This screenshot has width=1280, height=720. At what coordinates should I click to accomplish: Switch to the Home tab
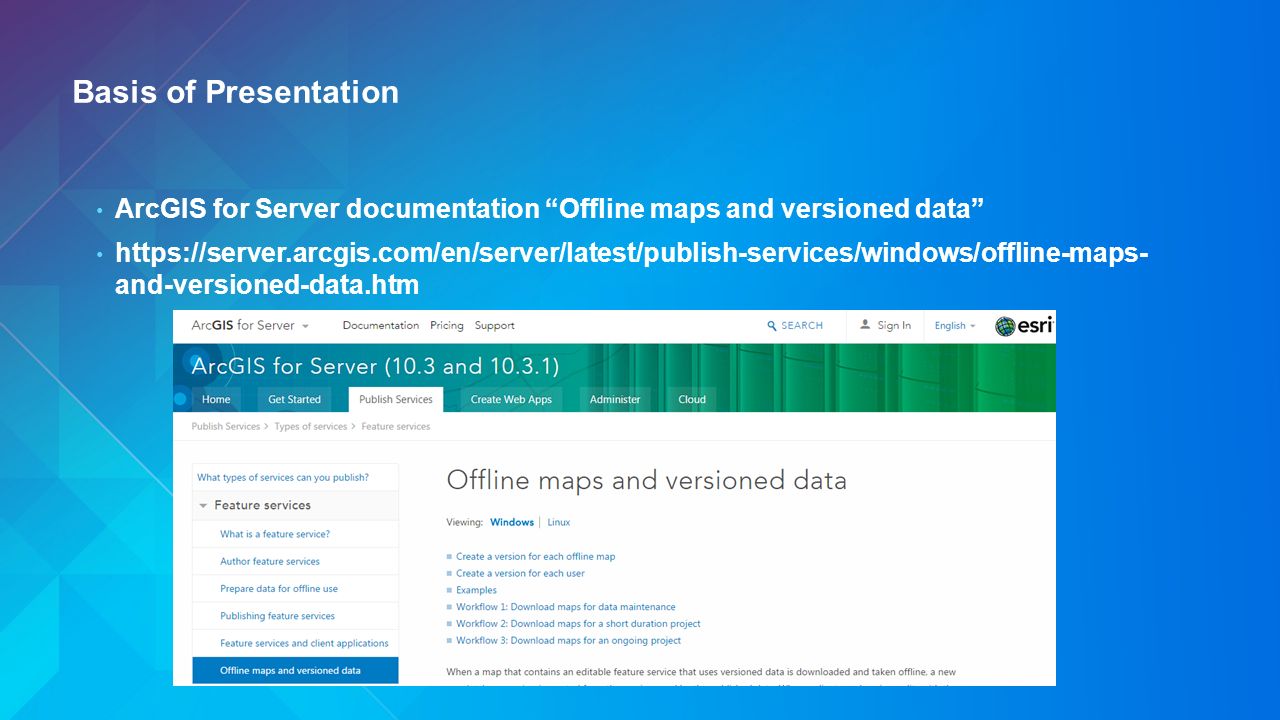[x=216, y=399]
